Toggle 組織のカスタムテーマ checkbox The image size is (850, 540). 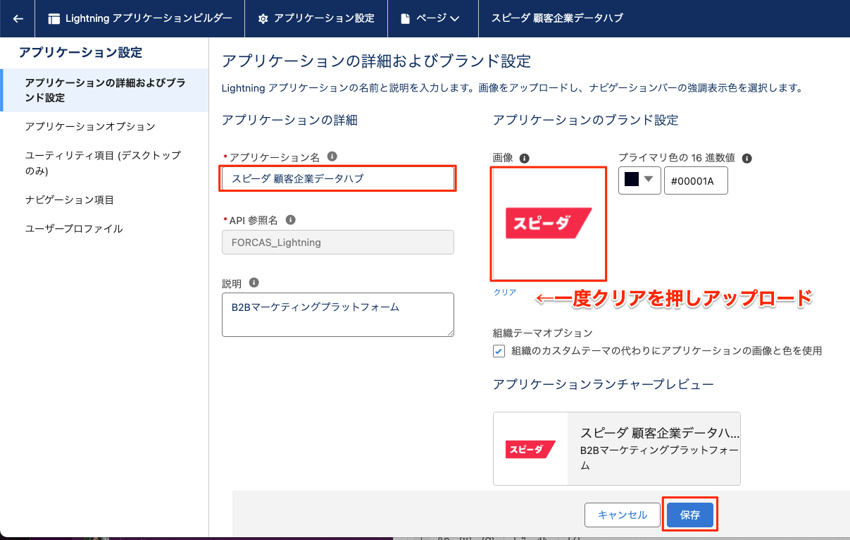point(499,351)
